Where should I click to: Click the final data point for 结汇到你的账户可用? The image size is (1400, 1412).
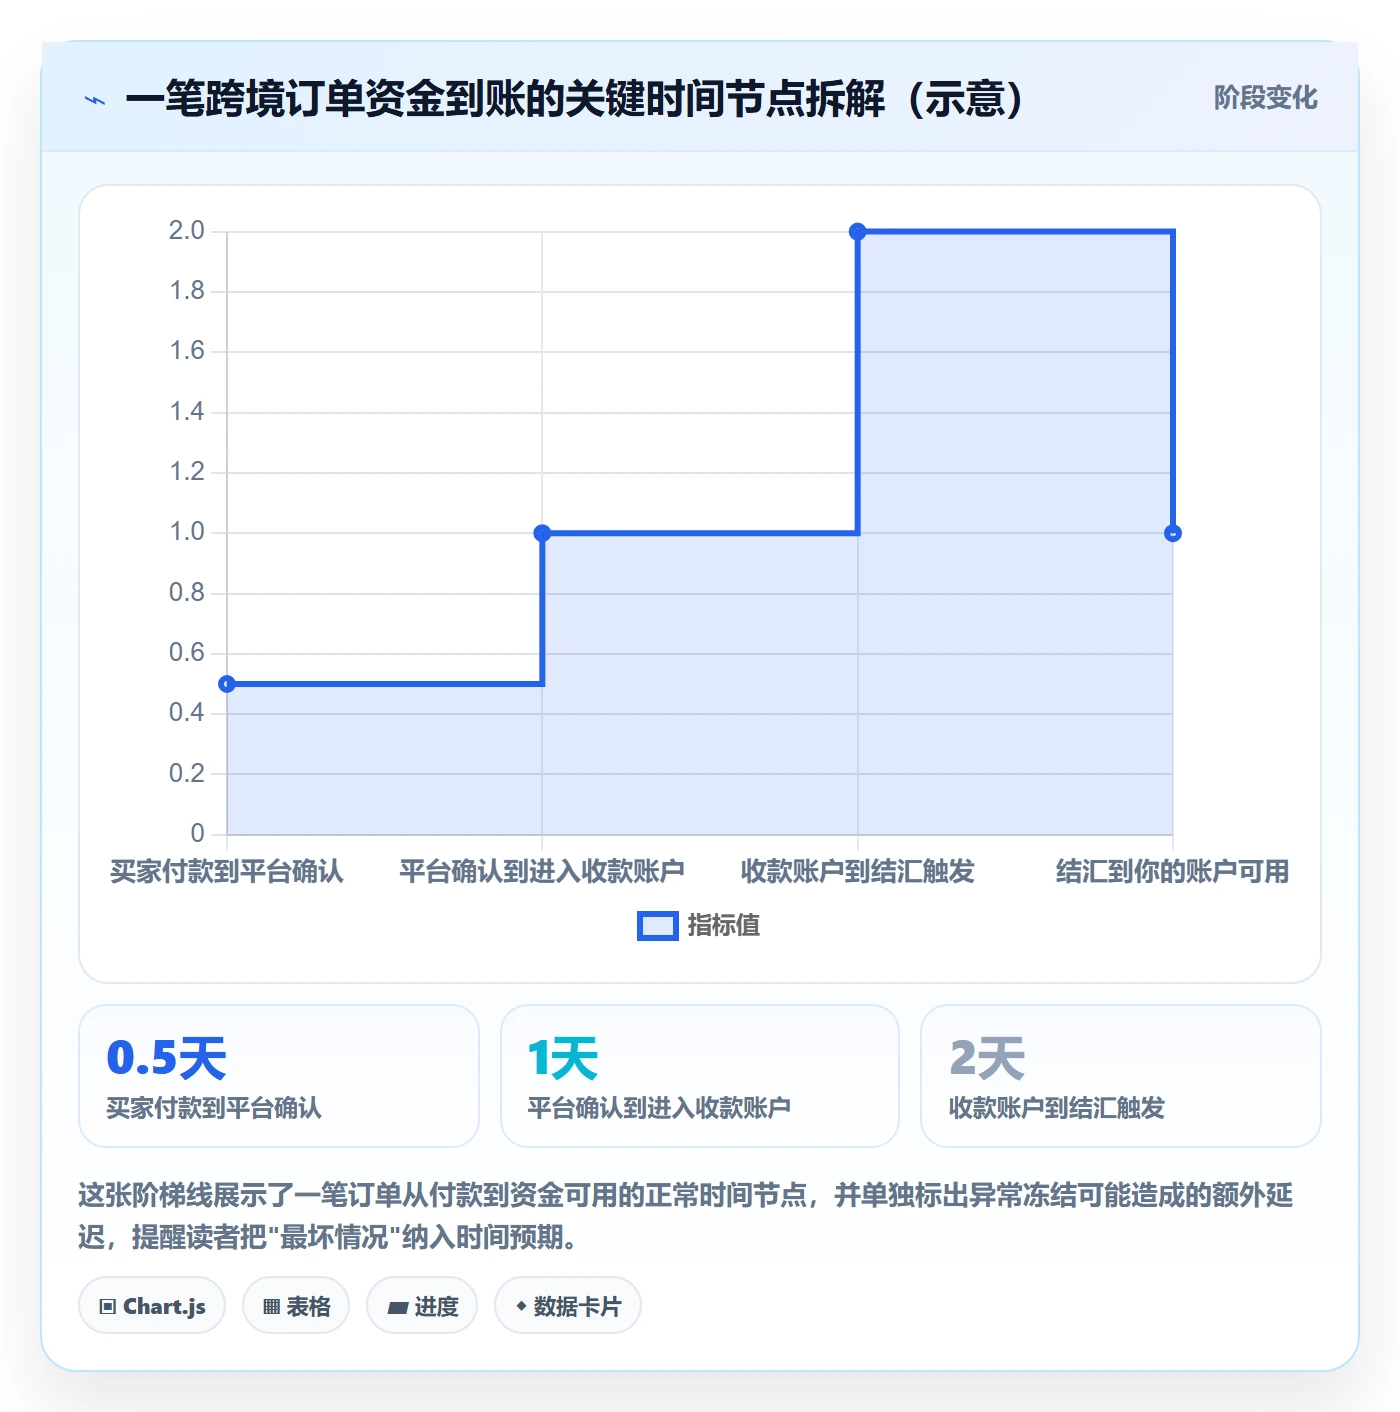coord(1173,533)
